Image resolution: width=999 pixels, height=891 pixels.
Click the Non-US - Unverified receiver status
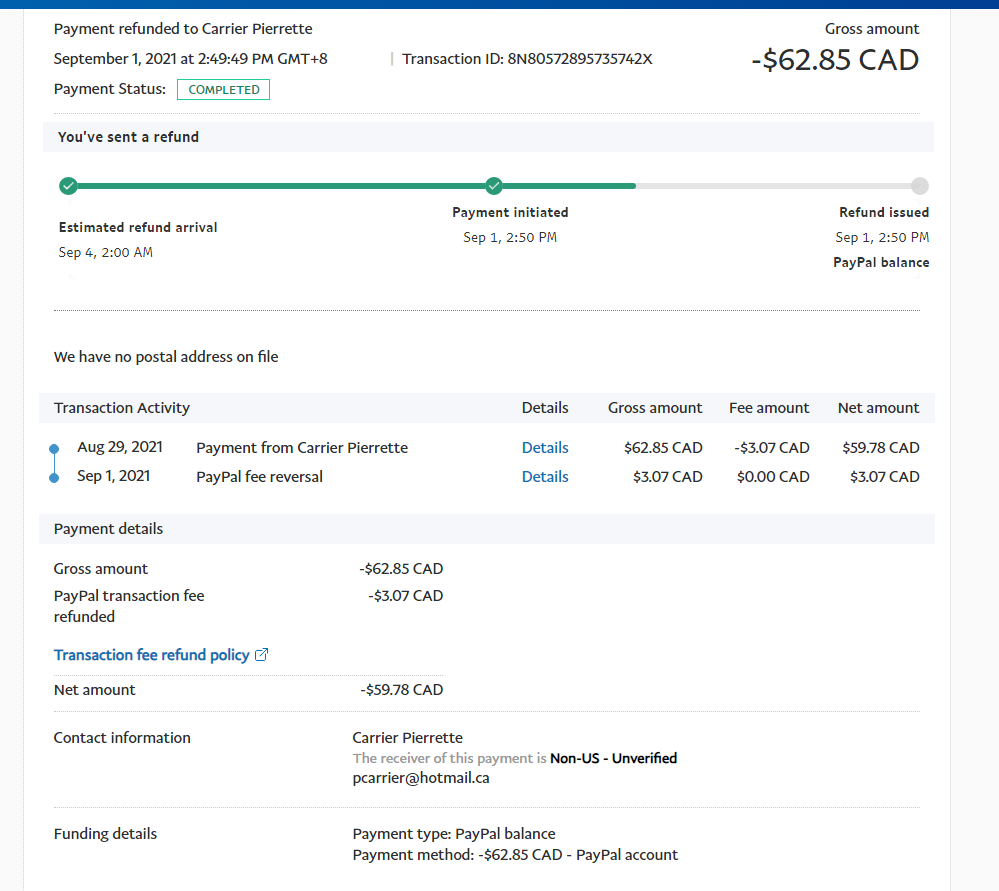[x=613, y=758]
